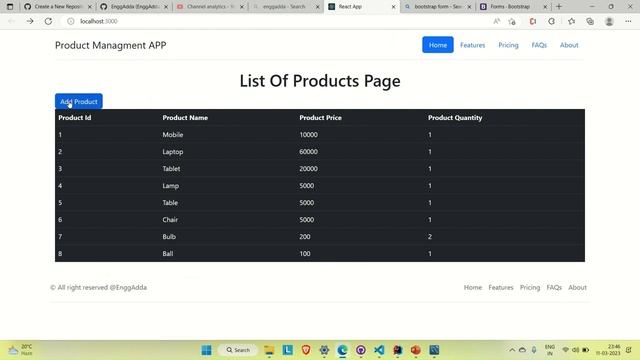
Task: Click the taskbar Search box
Action: [x=238, y=350]
